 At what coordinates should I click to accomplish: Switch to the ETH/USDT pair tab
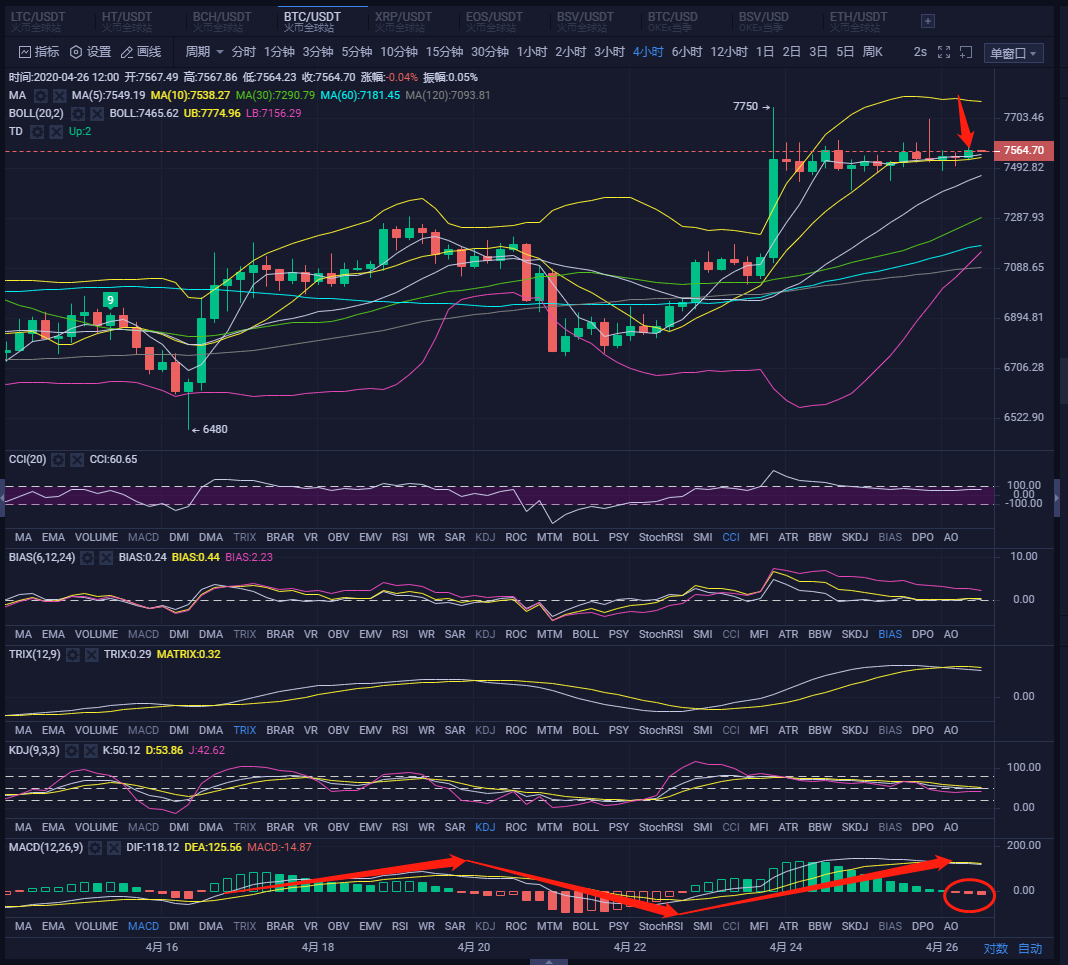click(857, 16)
